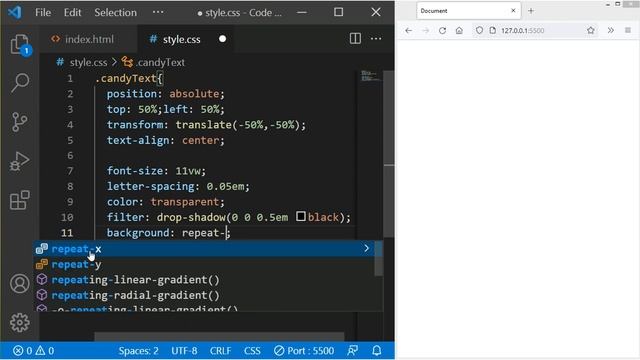640x360 pixels.
Task: Click unsaved dot on style.css tab
Action: tap(222, 39)
